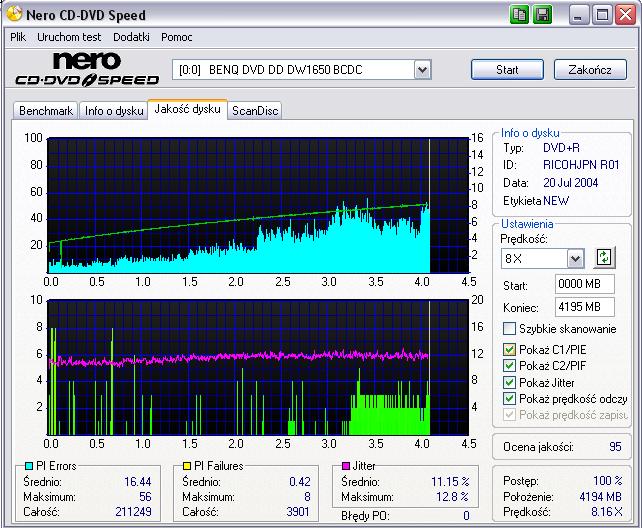Click the Nero CD-DVD Speed logo
Viewport: 642px width, 528px height.
pos(86,70)
